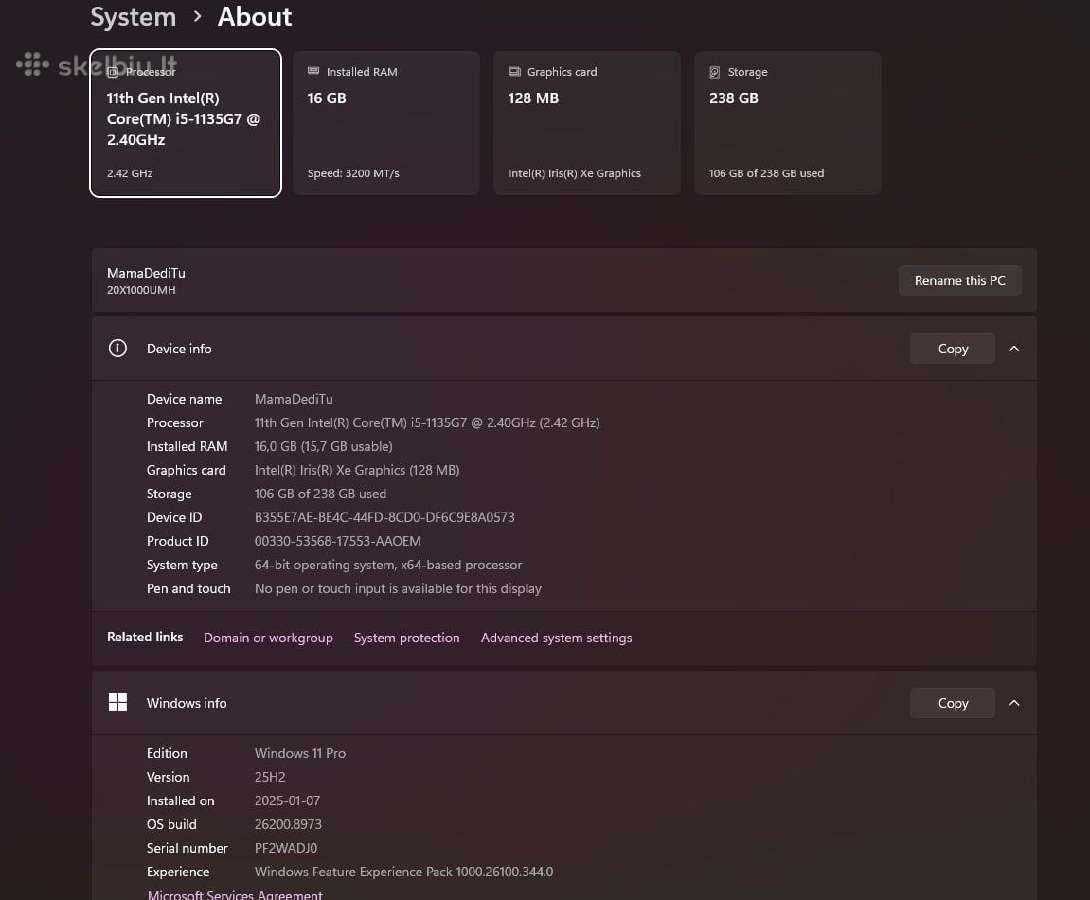Click the model number 20X1000UMH
The image size is (1090, 900).
(x=141, y=290)
